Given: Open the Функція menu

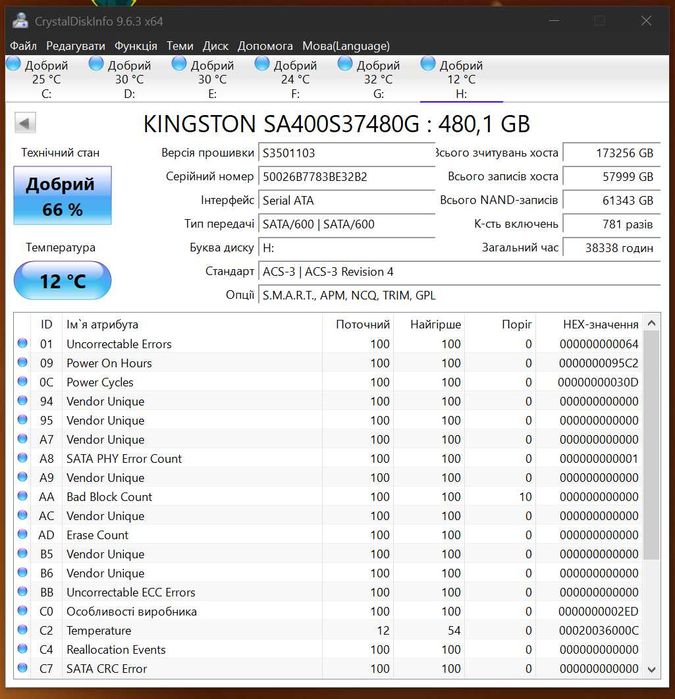Looking at the screenshot, I should [x=136, y=46].
